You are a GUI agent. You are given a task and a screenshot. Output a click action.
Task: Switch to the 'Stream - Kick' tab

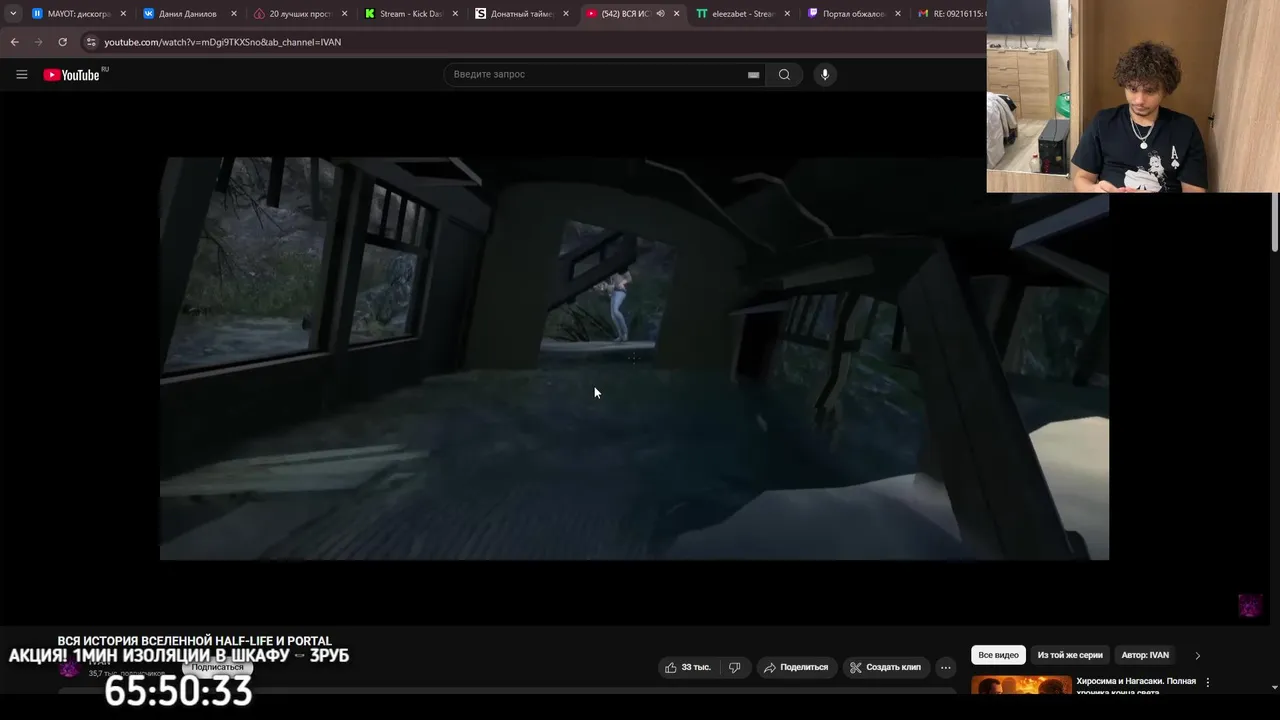click(x=410, y=14)
